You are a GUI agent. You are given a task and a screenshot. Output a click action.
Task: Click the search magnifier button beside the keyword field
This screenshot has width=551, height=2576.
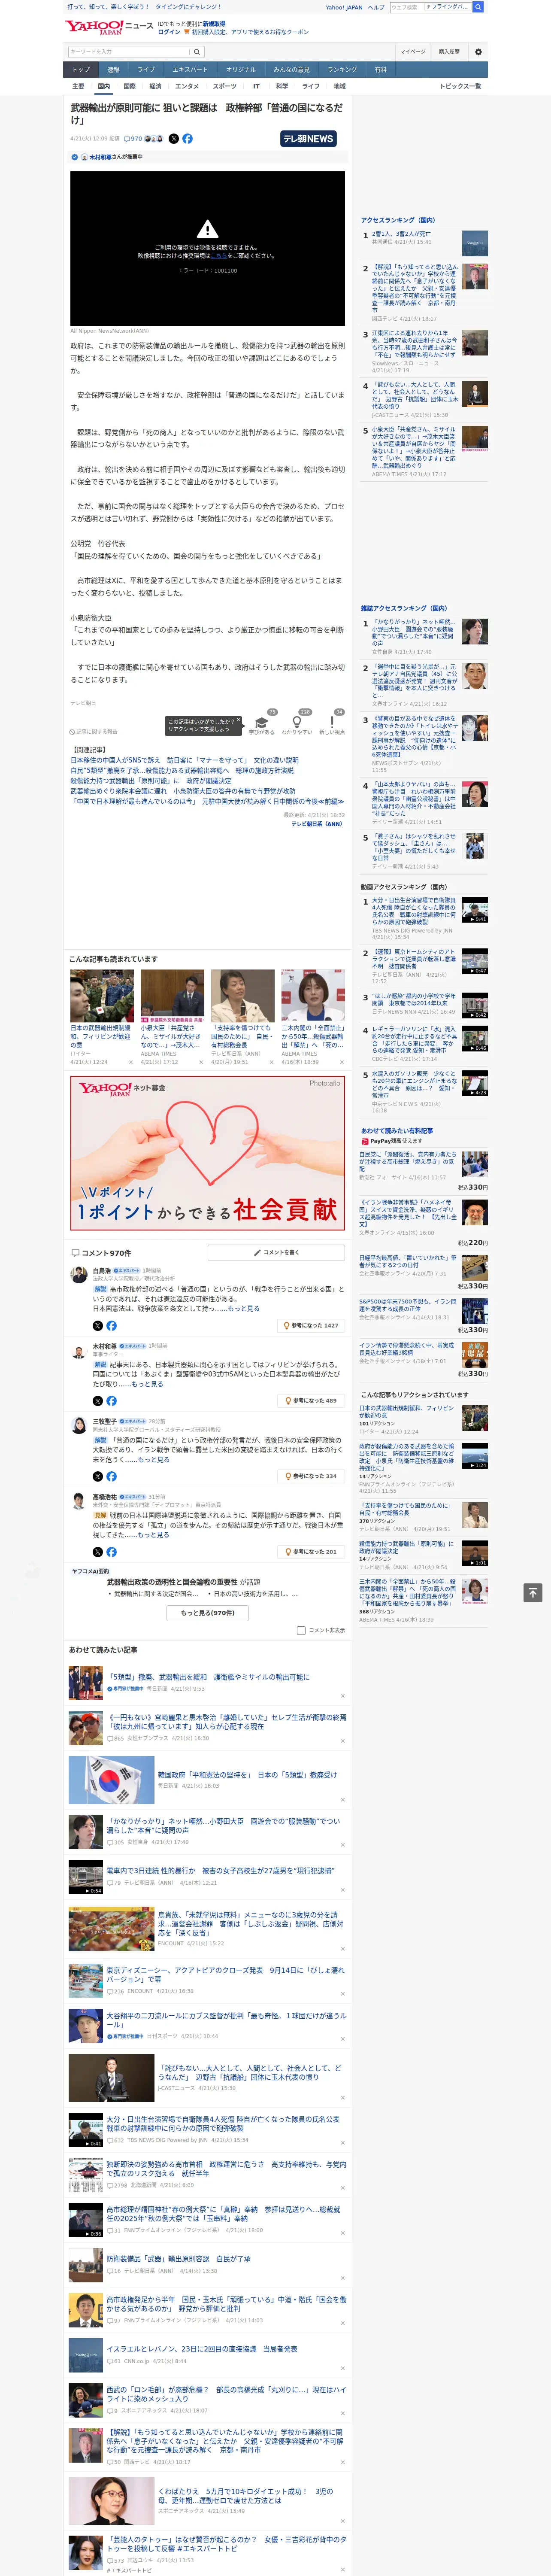tap(197, 51)
